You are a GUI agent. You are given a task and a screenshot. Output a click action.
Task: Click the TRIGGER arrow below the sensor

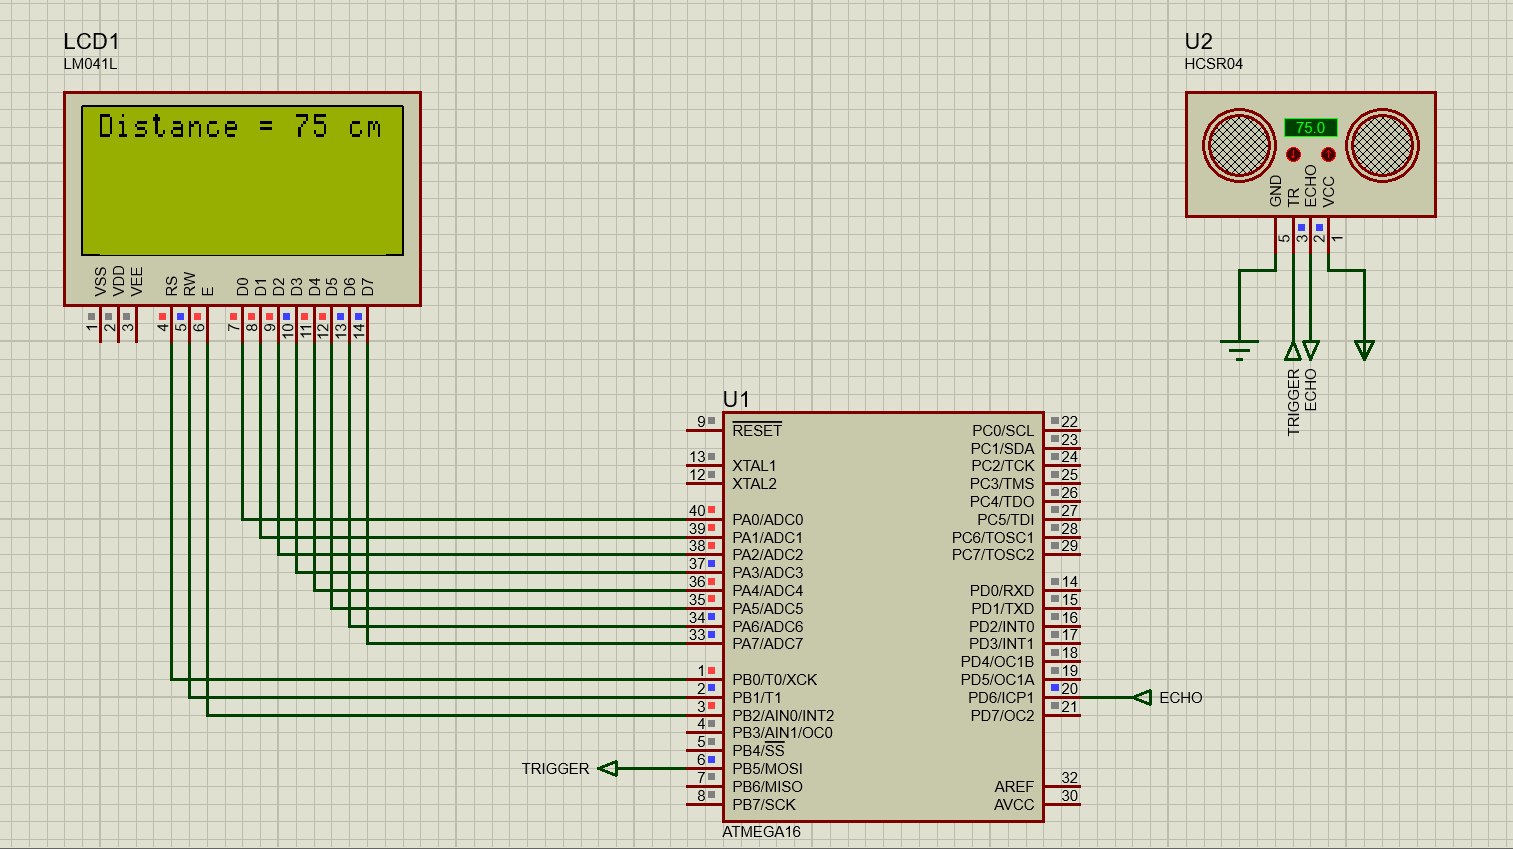(x=1295, y=353)
